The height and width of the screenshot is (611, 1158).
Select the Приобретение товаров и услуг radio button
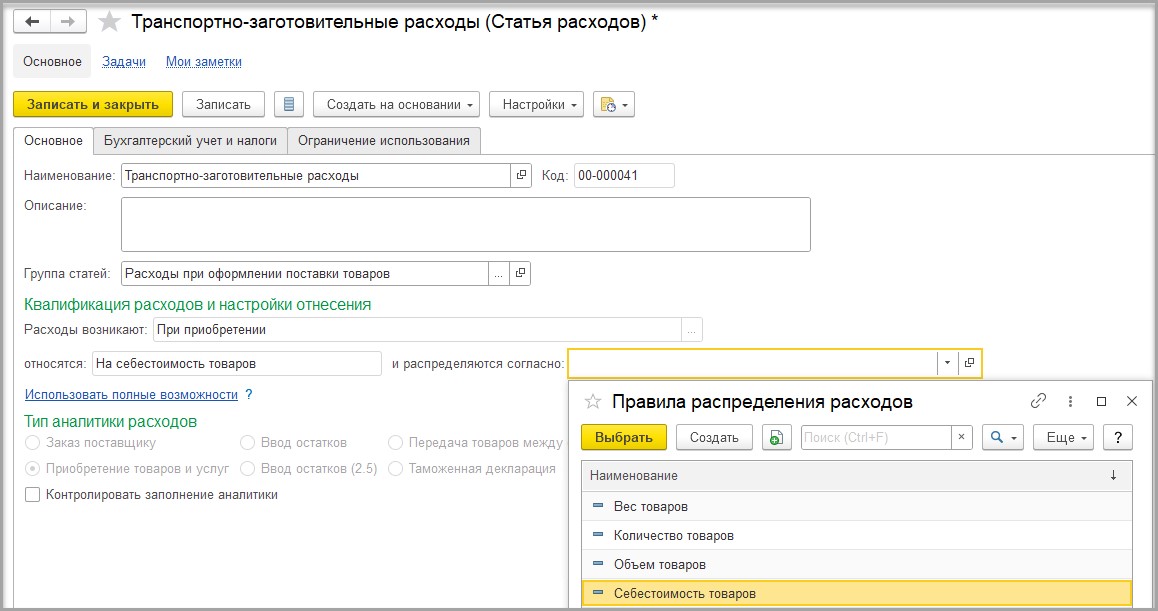[x=32, y=468]
